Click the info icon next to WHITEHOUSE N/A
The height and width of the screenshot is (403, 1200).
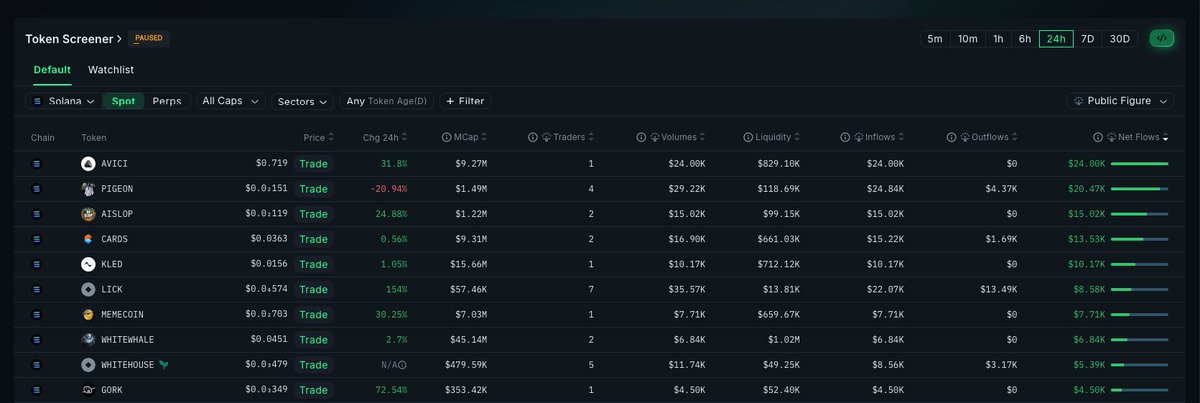point(402,365)
